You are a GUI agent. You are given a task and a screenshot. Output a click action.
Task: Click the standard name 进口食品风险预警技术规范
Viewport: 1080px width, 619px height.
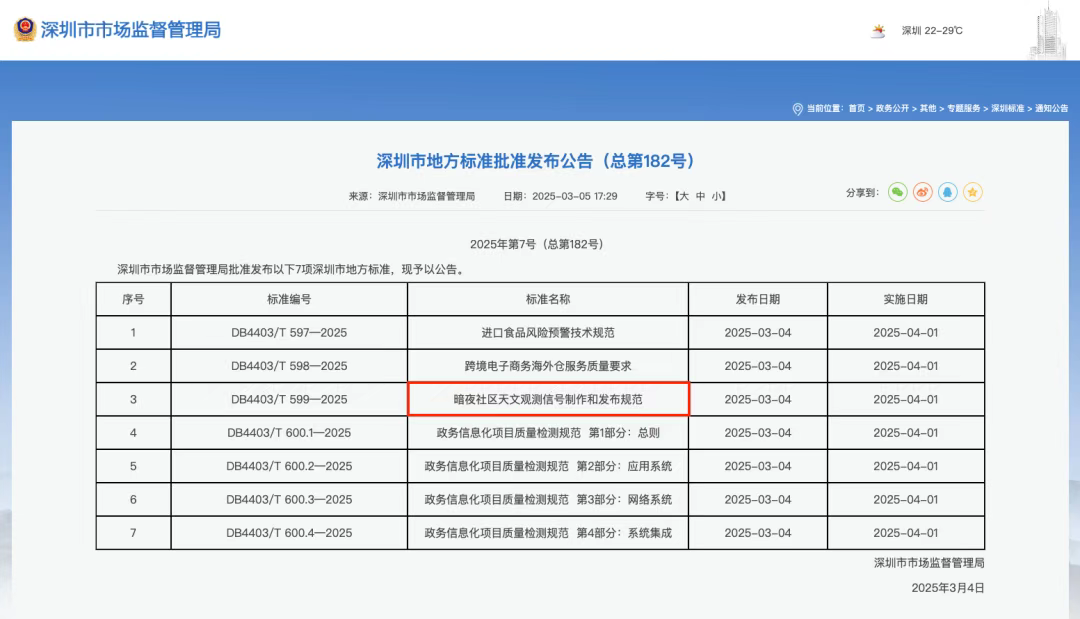[x=548, y=333]
